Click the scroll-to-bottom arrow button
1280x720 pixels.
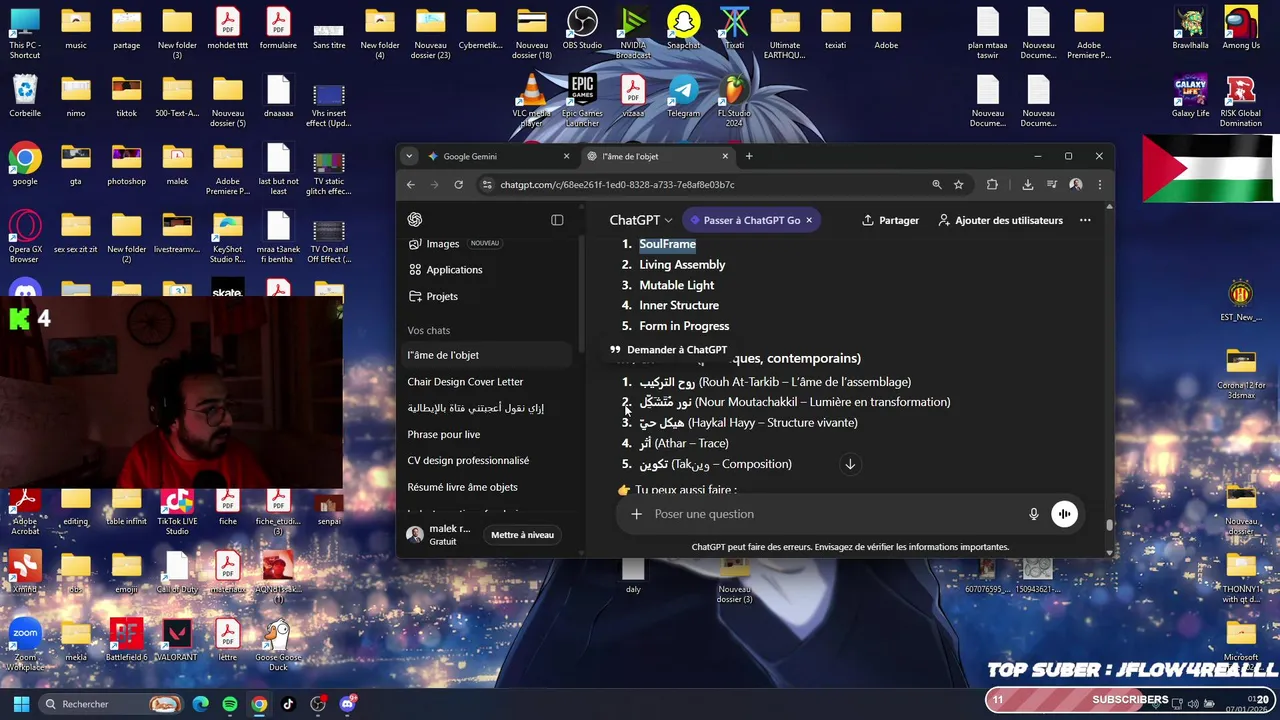850,464
